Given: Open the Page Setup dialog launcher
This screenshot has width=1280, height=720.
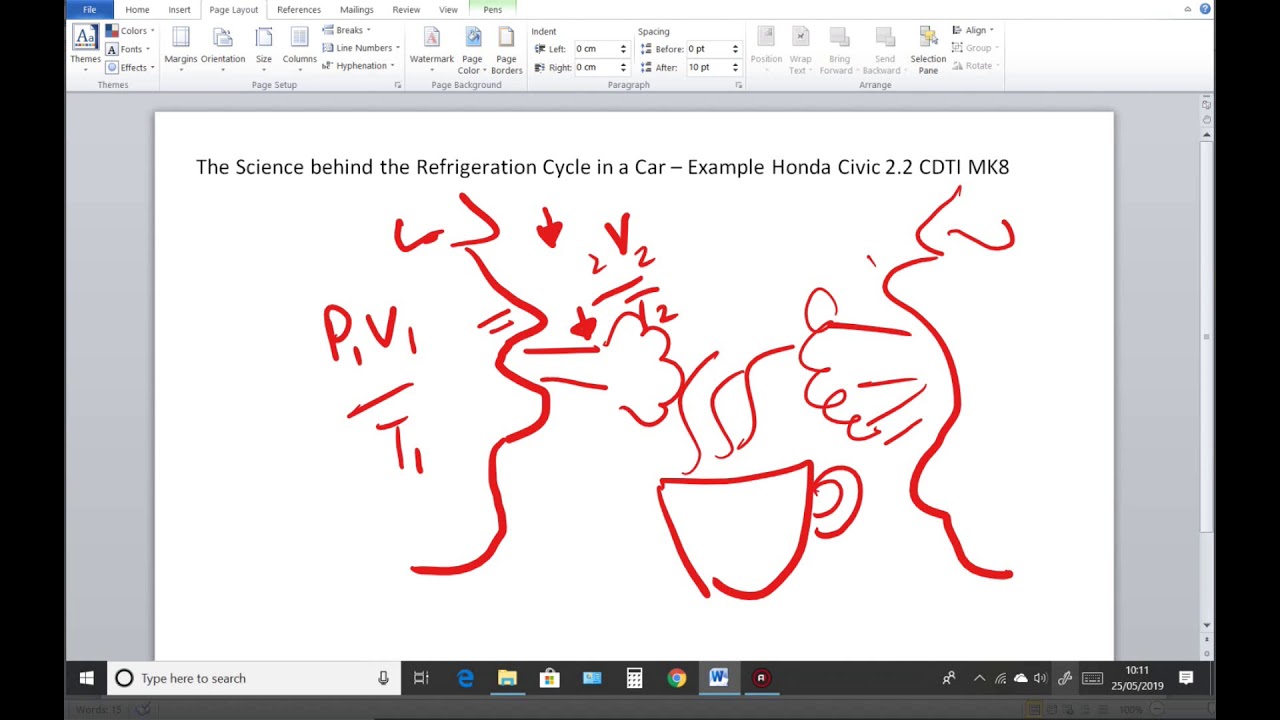Looking at the screenshot, I should tap(398, 85).
